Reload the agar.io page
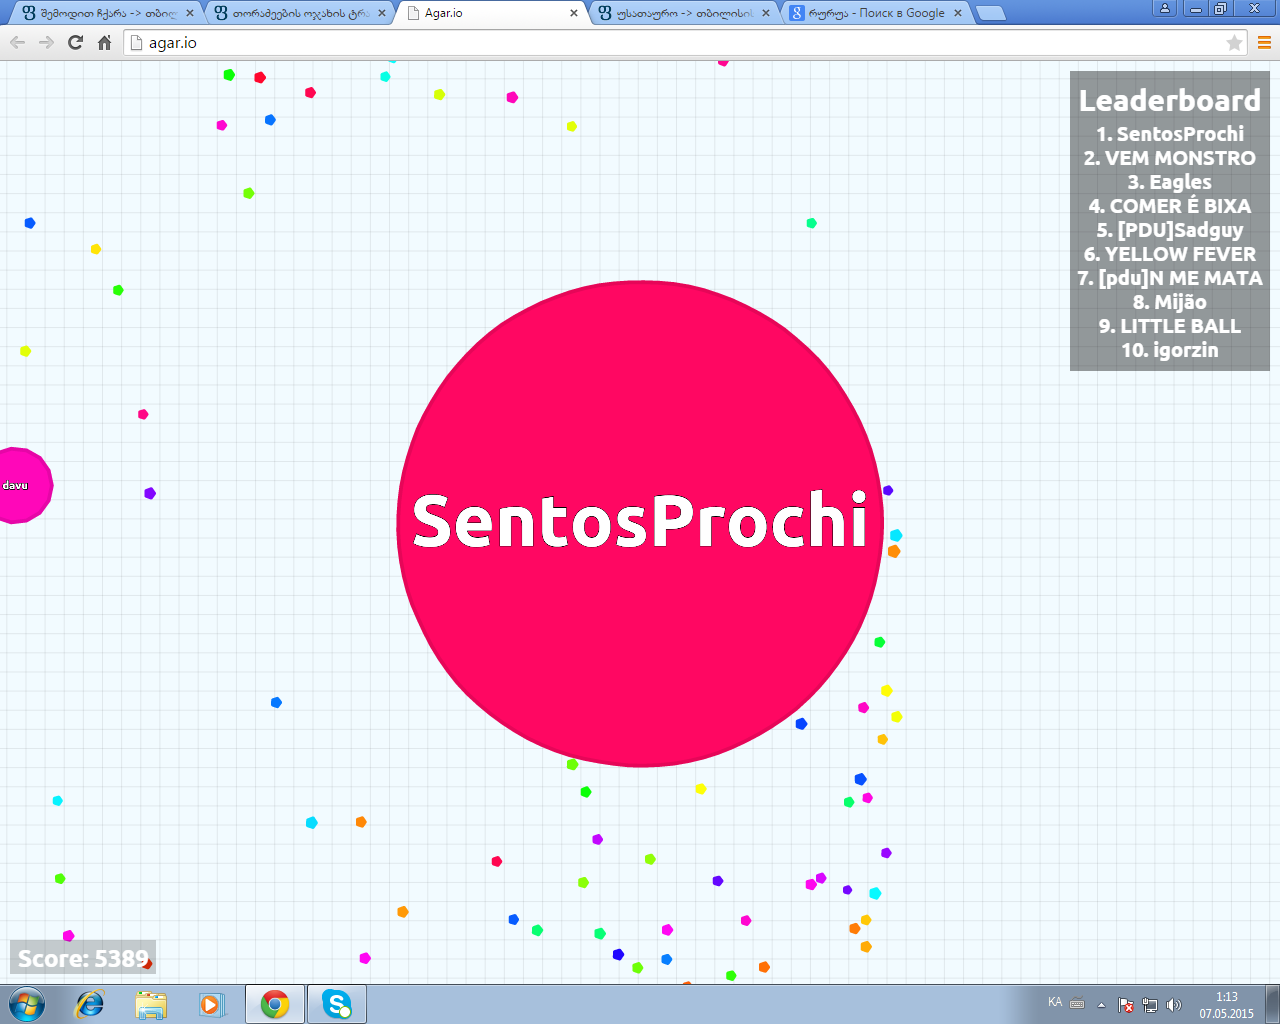This screenshot has width=1280, height=1024. coord(75,42)
